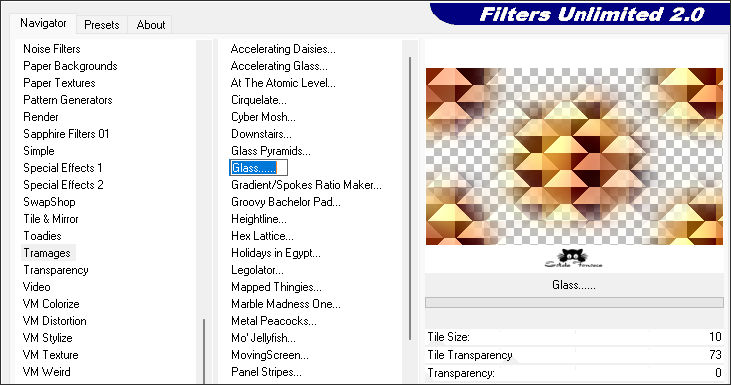Click the highlighted Glass filter entry
This screenshot has height=385, width=731.
[x=258, y=168]
